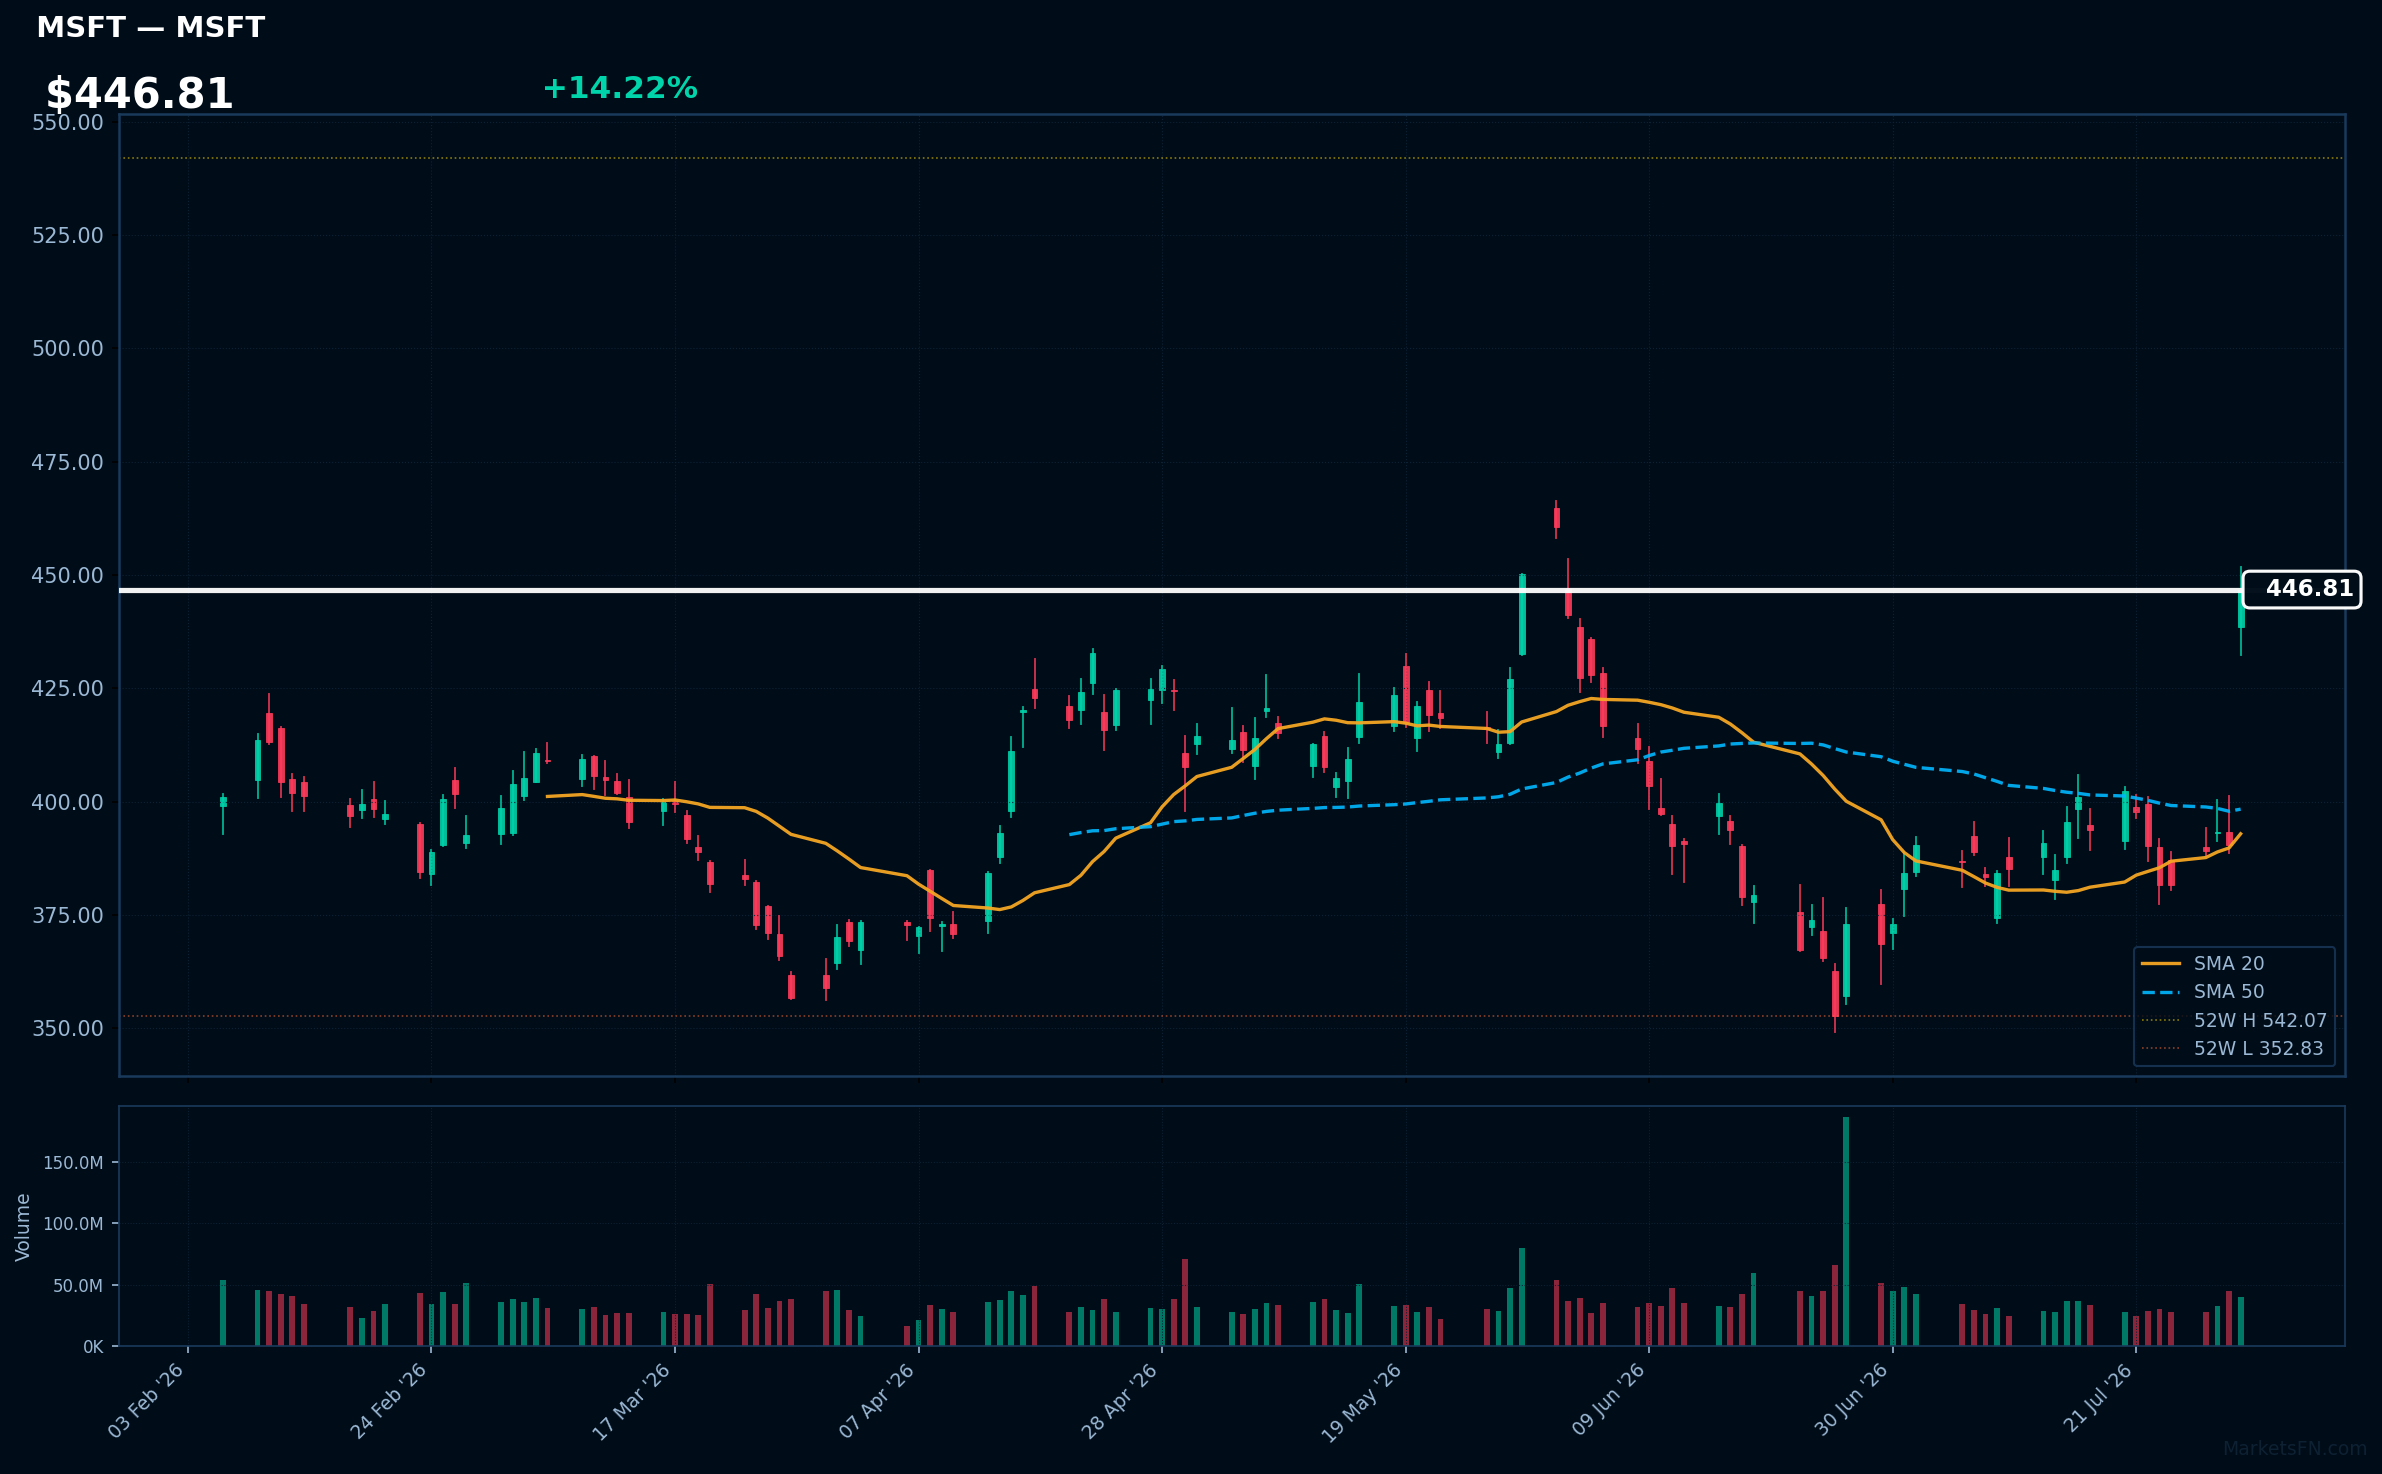Click the 0K volume axis label
This screenshot has height=1474, width=2382.
coord(93,1347)
